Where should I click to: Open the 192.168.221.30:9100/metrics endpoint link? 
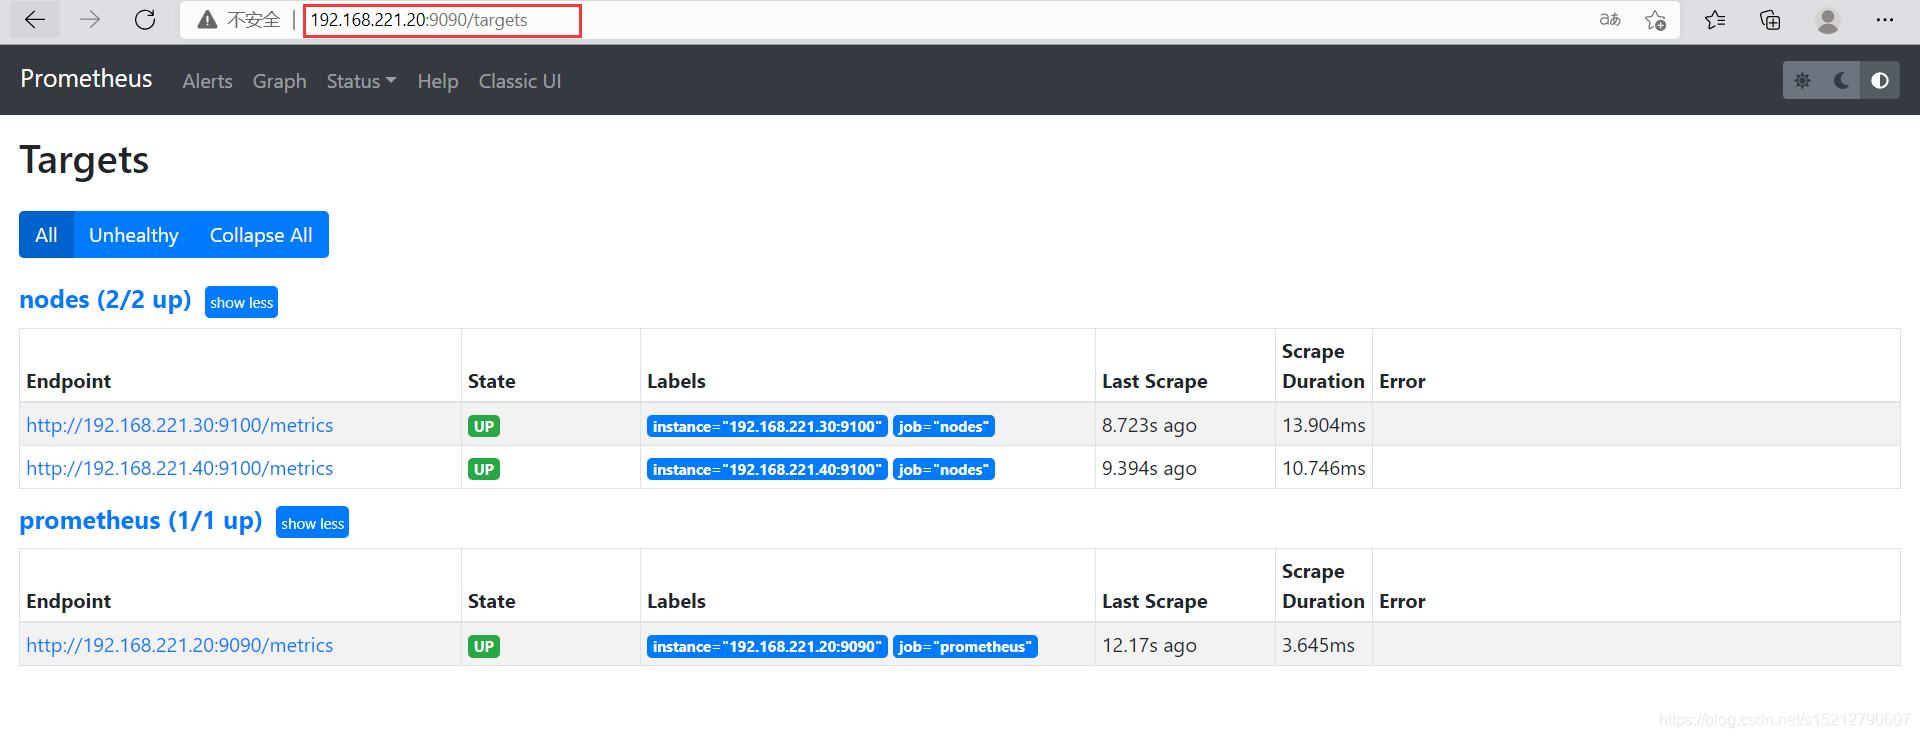click(x=180, y=425)
